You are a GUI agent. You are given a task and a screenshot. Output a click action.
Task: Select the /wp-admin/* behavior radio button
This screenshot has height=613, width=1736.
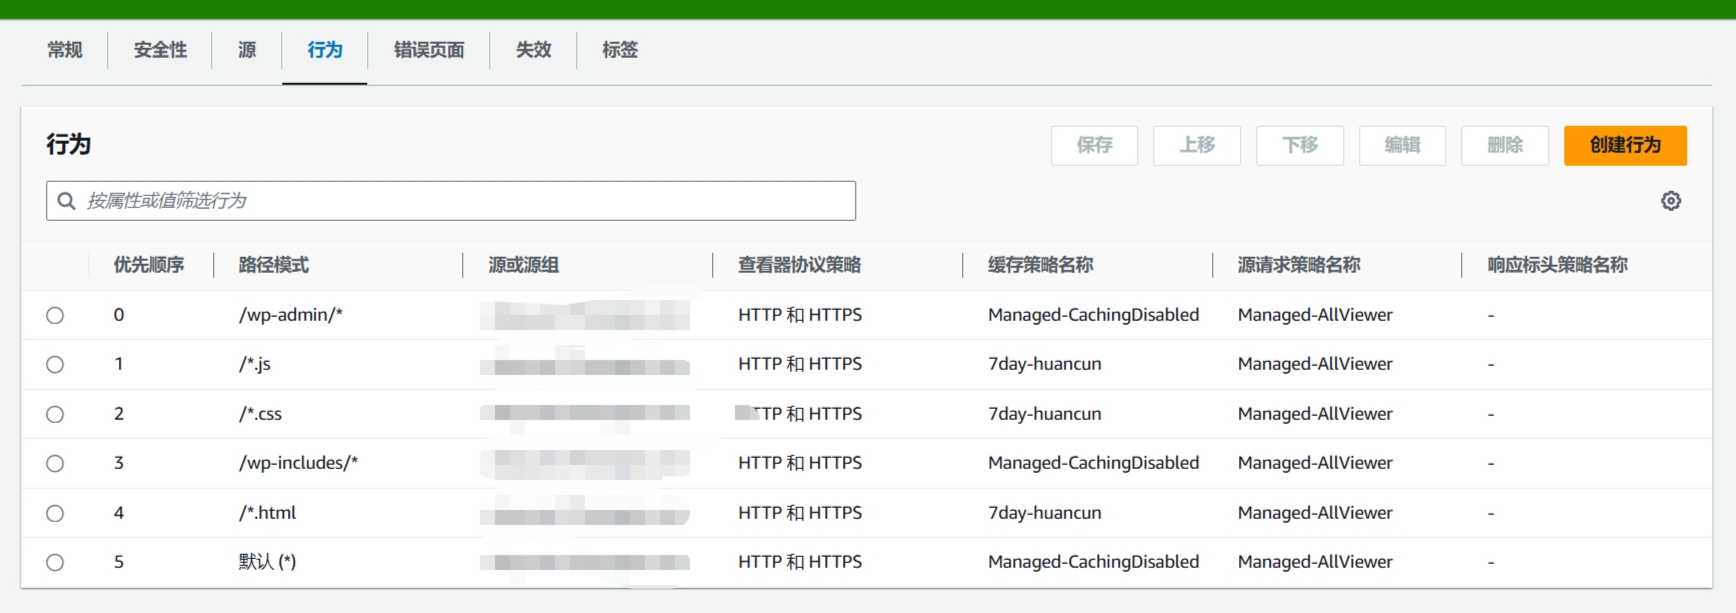click(x=55, y=315)
